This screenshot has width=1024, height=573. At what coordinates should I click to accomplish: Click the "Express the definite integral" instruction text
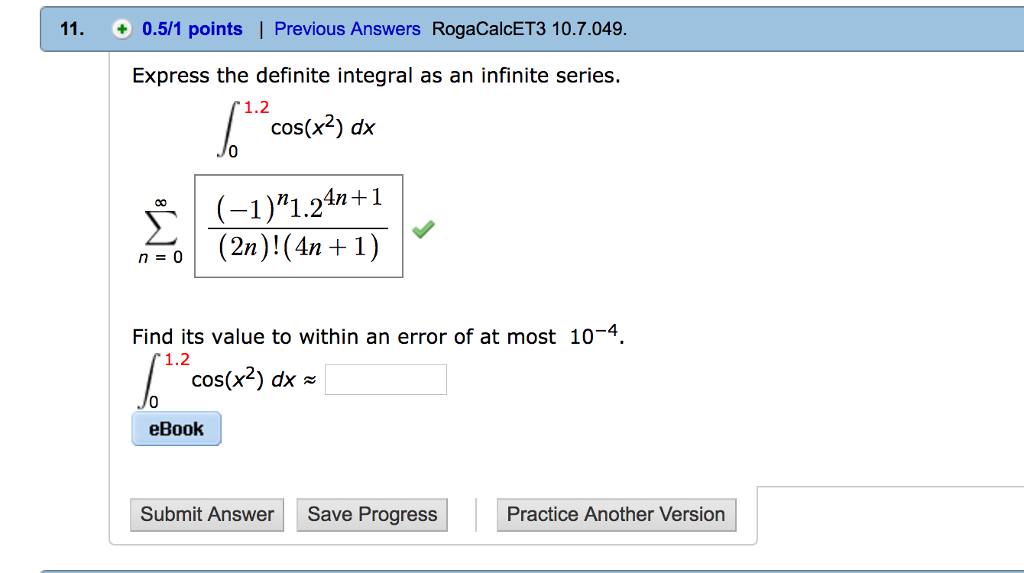pyautogui.click(x=376, y=76)
